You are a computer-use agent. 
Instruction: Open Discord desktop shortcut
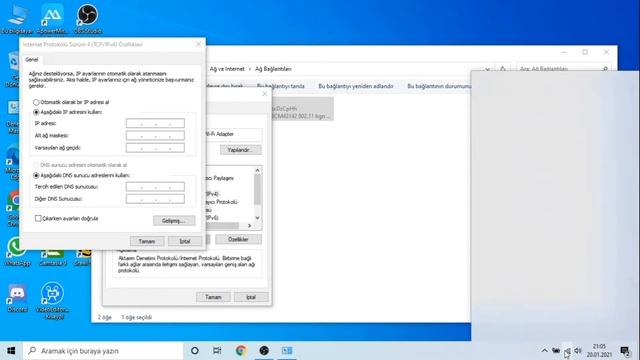click(17, 298)
